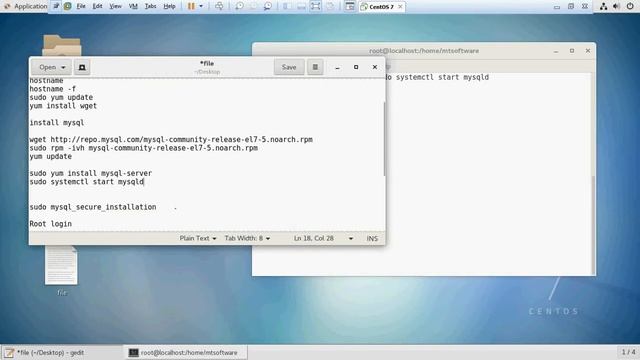Select the folder icon on the desktop
Screen dimensions: 640x360
[62, 46]
